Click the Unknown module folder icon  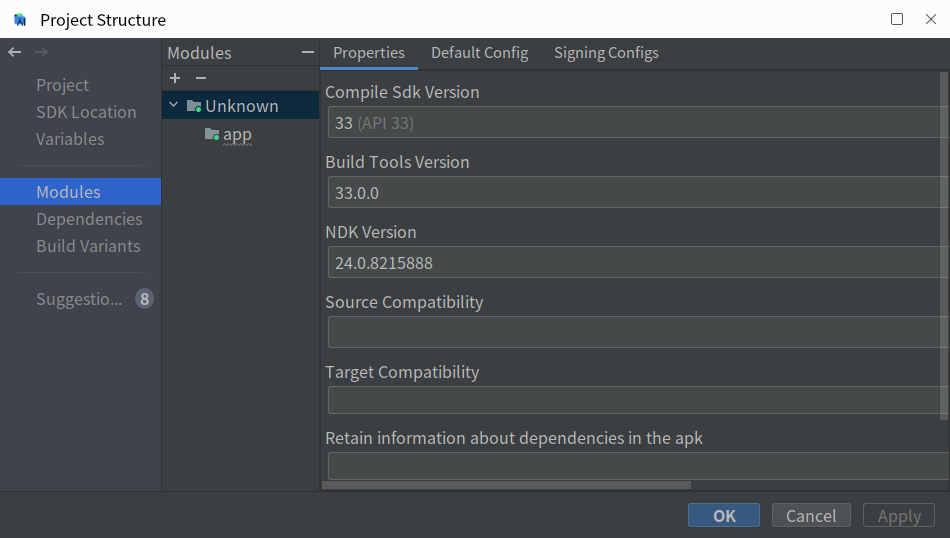(194, 106)
